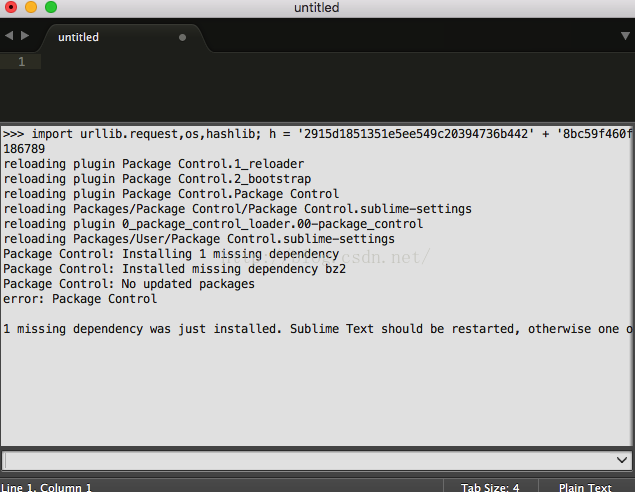Maximize window using the green button
The height and width of the screenshot is (492, 635).
click(x=51, y=7)
